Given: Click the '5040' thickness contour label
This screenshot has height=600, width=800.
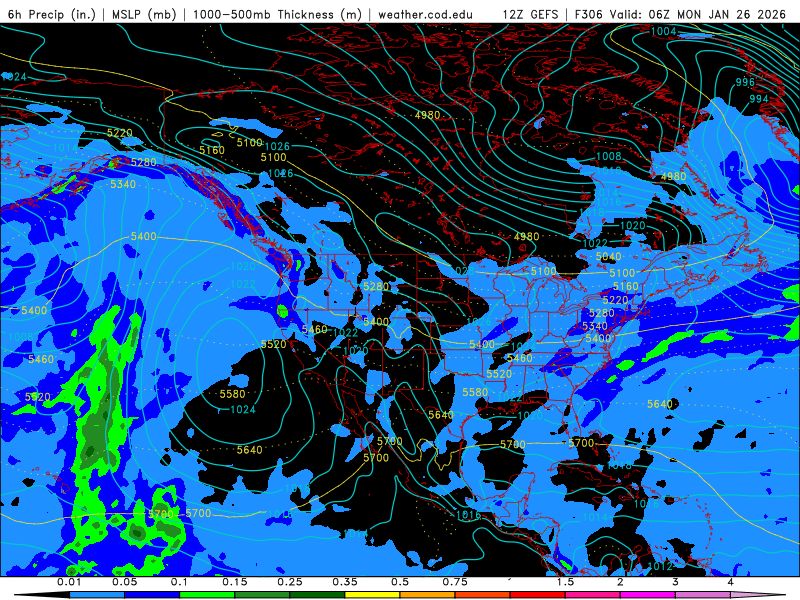Looking at the screenshot, I should 608,256.
